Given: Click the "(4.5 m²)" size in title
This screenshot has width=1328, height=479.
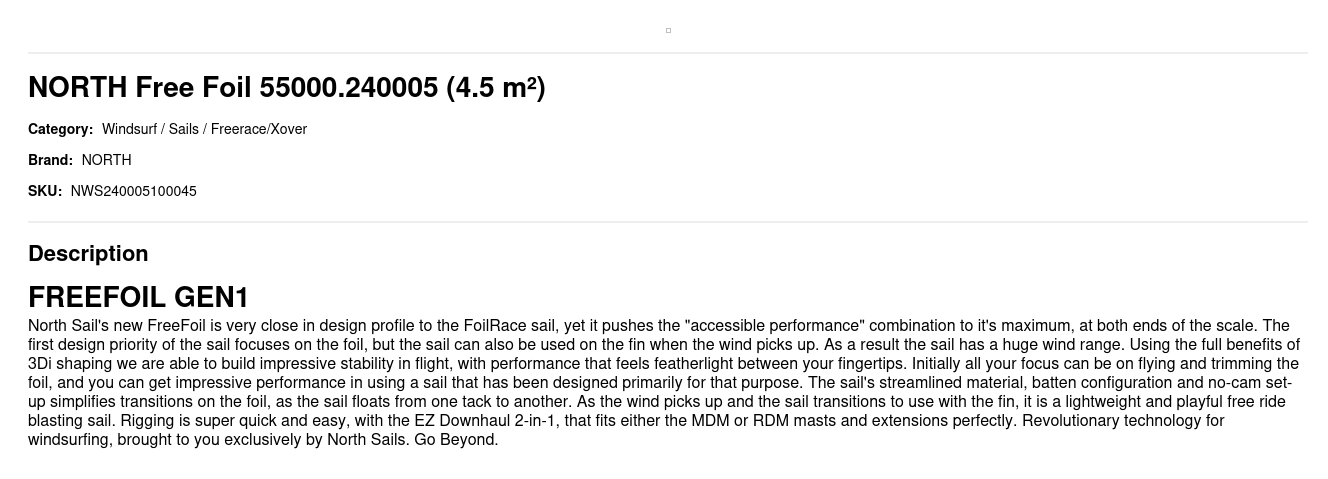Looking at the screenshot, I should [495, 88].
